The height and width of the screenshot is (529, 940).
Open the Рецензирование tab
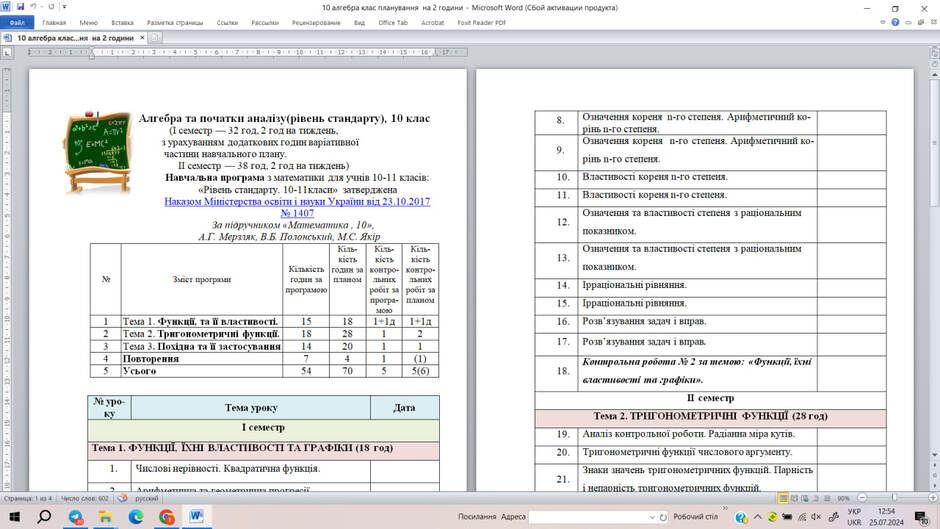click(x=316, y=23)
